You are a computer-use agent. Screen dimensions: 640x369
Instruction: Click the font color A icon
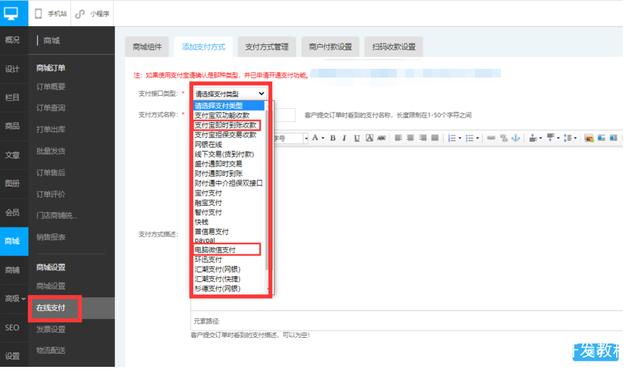click(315, 138)
